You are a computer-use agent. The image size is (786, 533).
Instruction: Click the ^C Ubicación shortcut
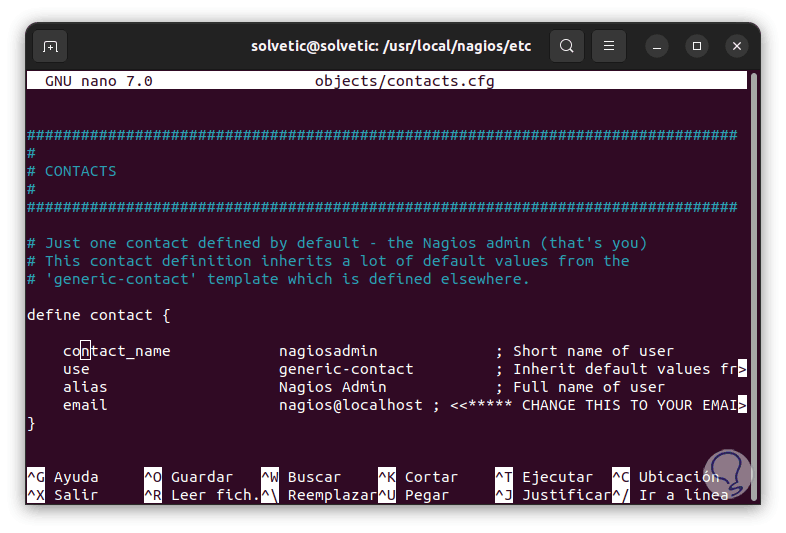pos(666,477)
